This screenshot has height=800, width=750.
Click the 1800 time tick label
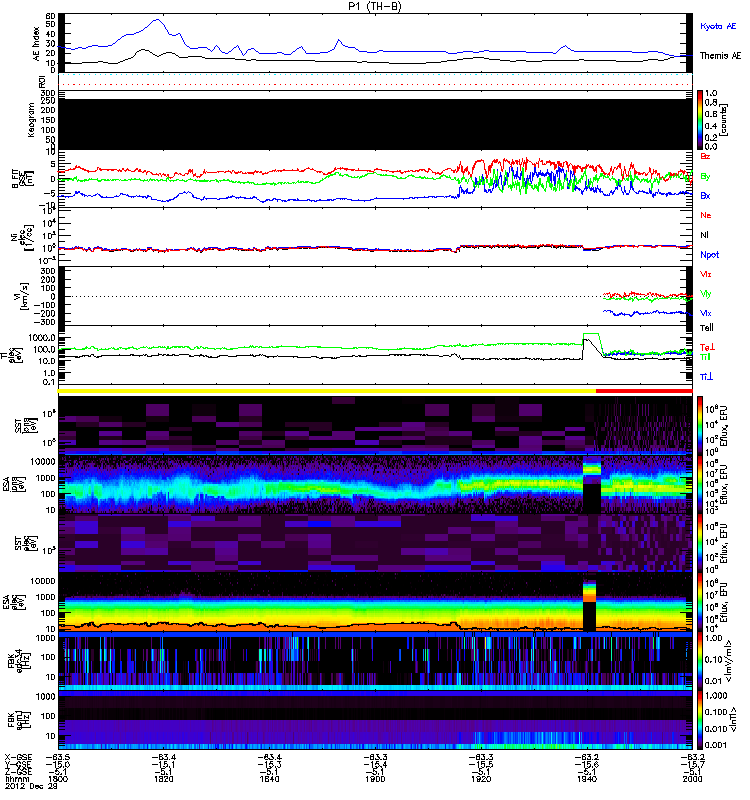click(58, 779)
